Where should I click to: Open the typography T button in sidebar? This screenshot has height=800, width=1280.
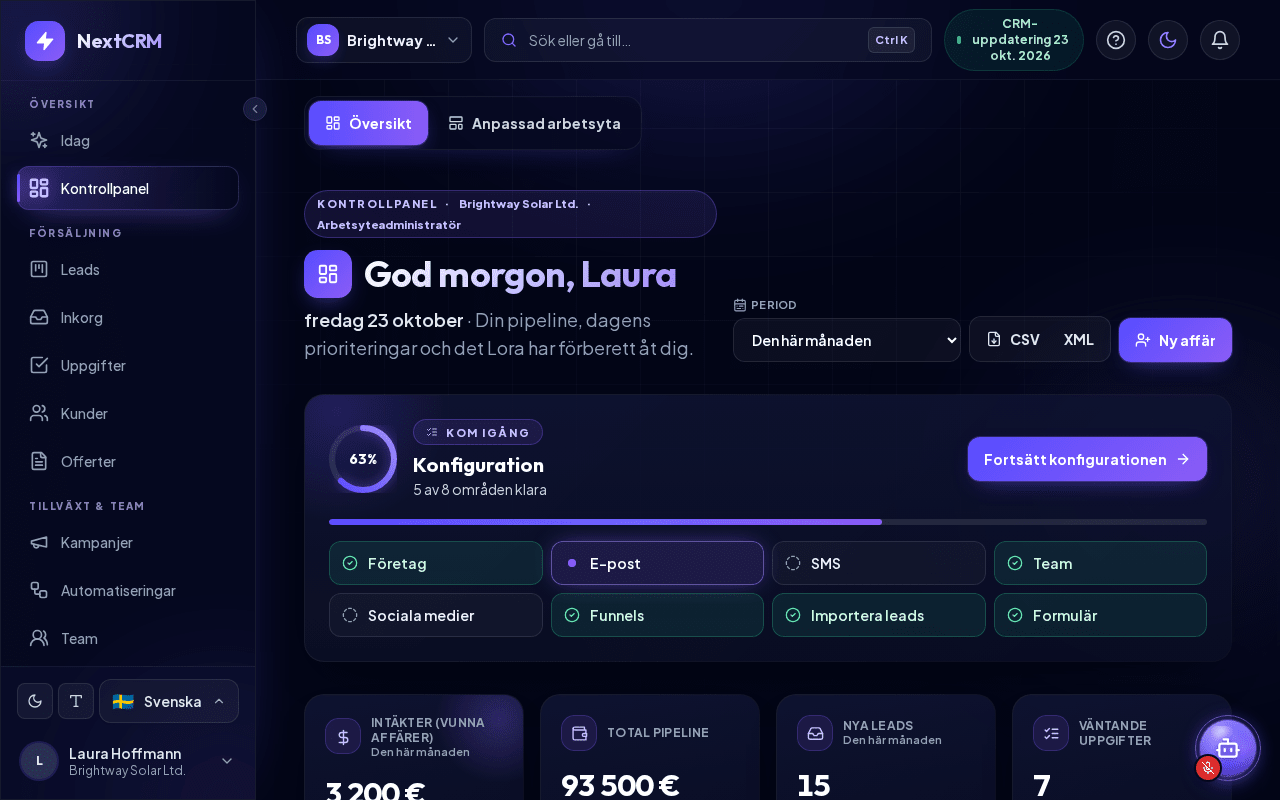pos(76,701)
